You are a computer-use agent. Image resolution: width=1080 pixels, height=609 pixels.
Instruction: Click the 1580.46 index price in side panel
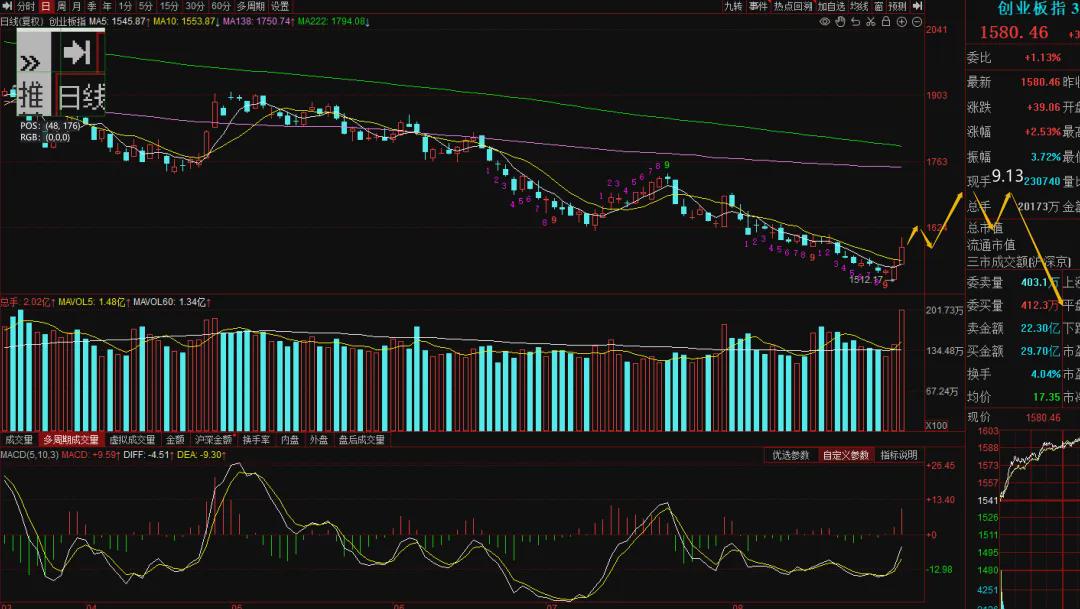click(1014, 32)
